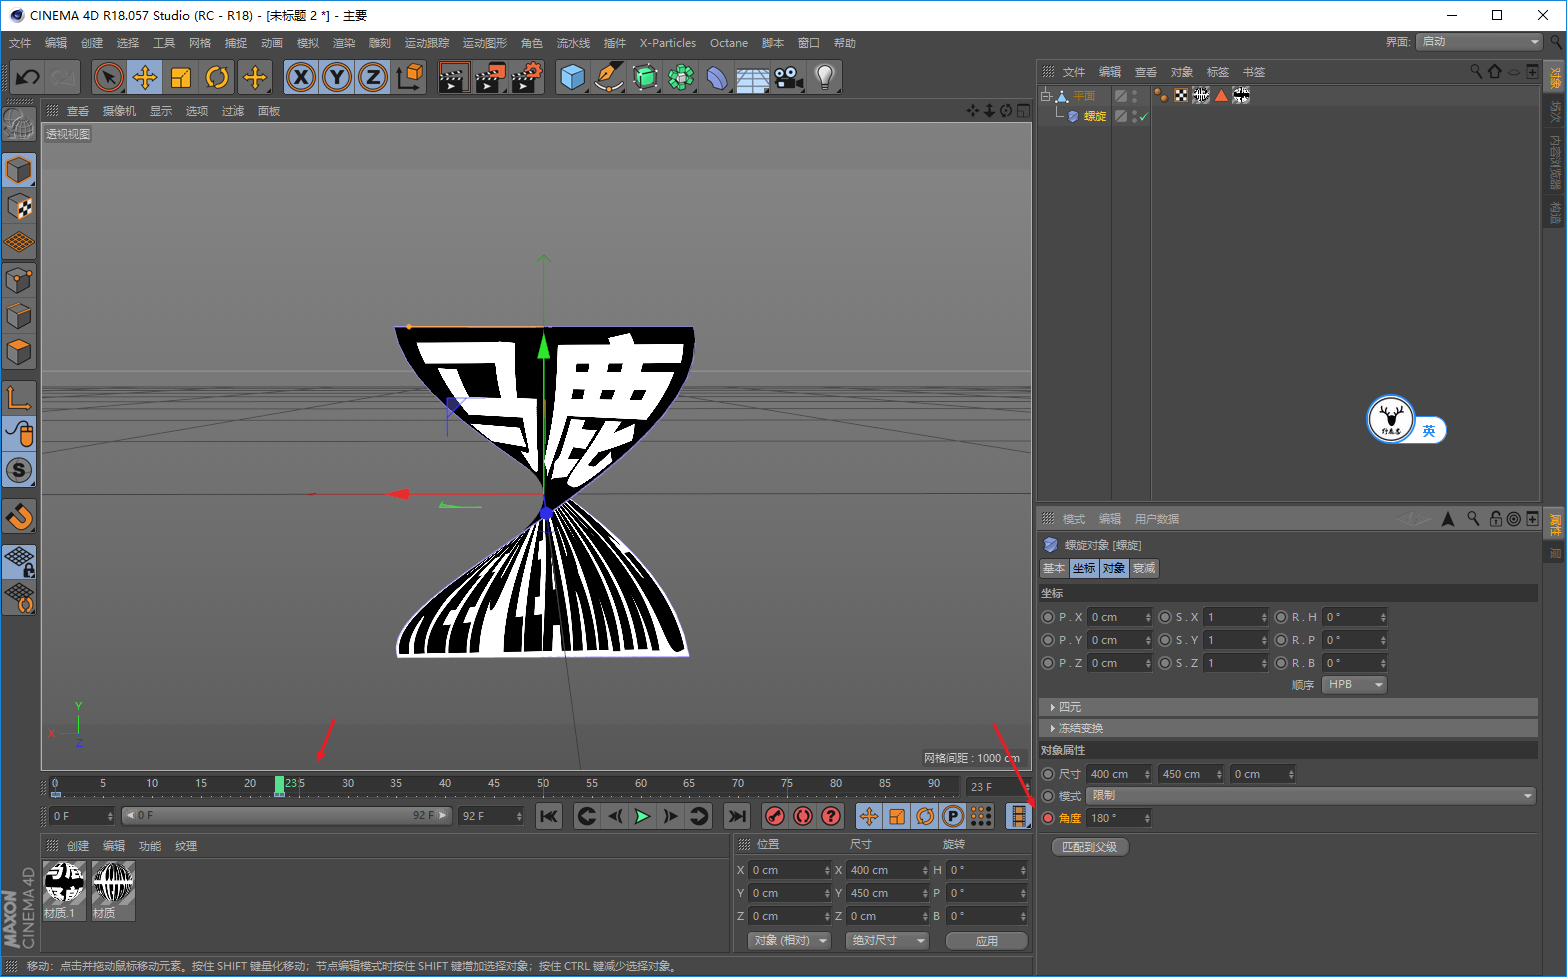The height and width of the screenshot is (977, 1567).
Task: Open the 顺序 HPB dropdown
Action: click(1354, 685)
